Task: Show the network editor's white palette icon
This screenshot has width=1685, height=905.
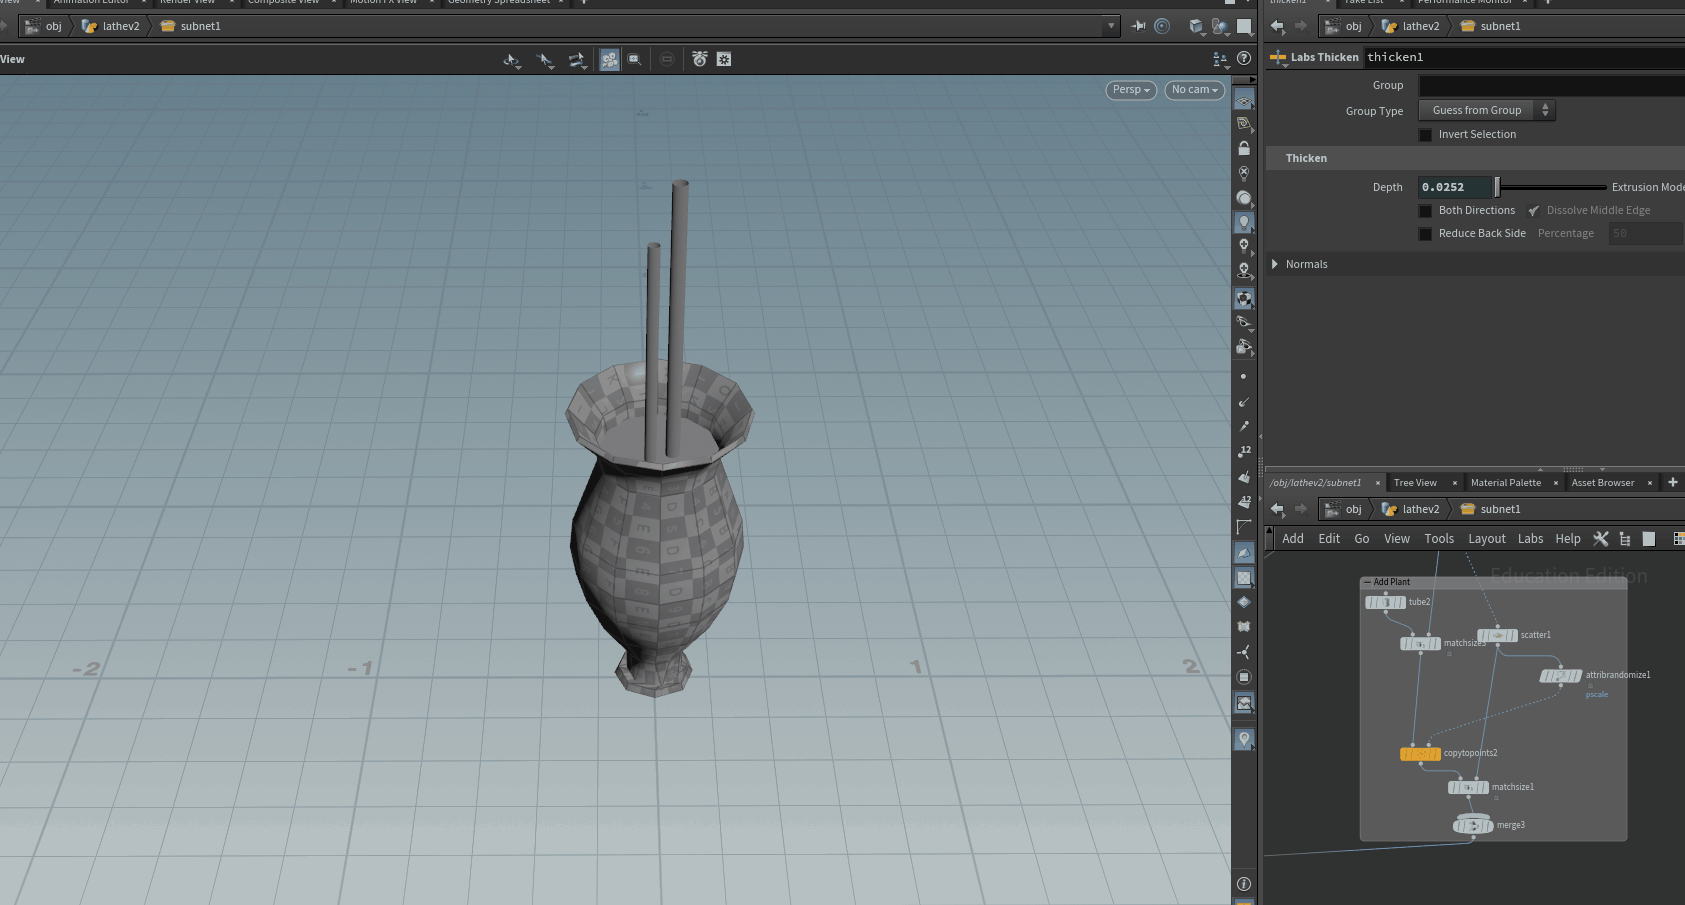Action: (1649, 539)
